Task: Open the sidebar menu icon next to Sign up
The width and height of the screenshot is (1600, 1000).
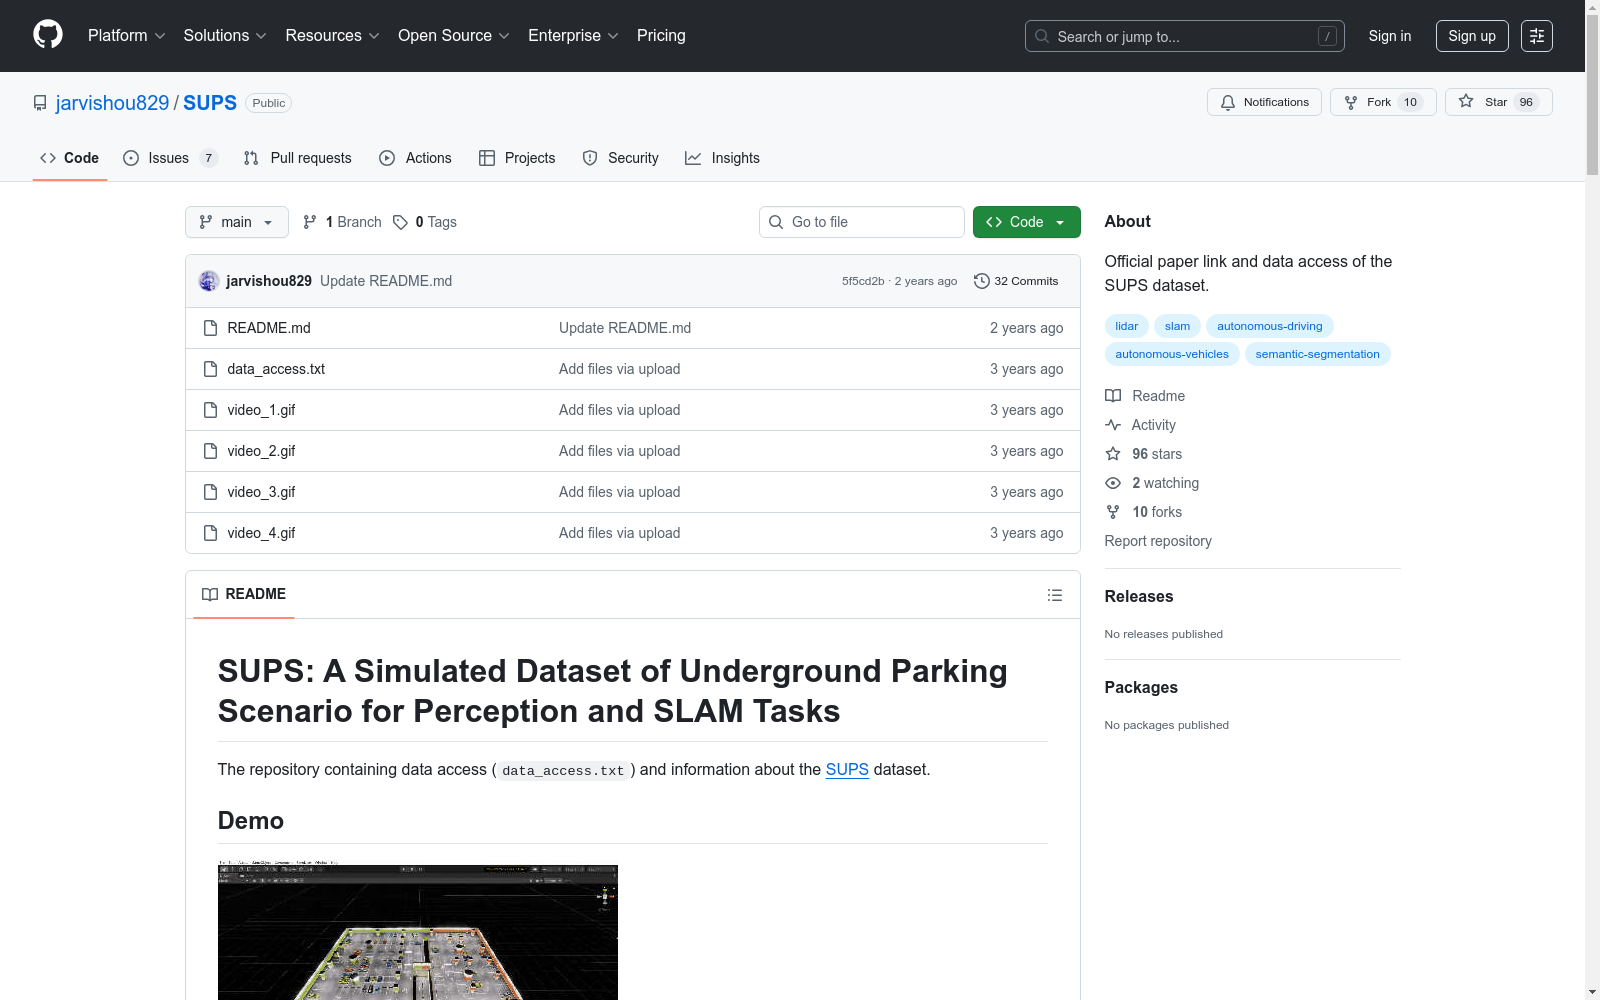Action: point(1536,36)
